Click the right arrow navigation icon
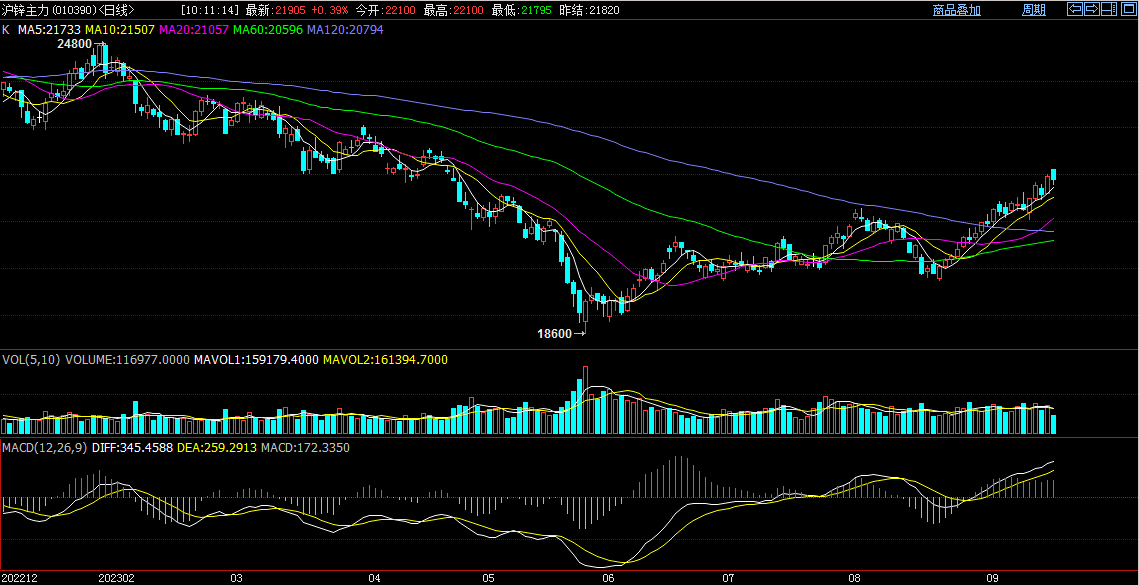This screenshot has width=1139, height=585. (1092, 9)
